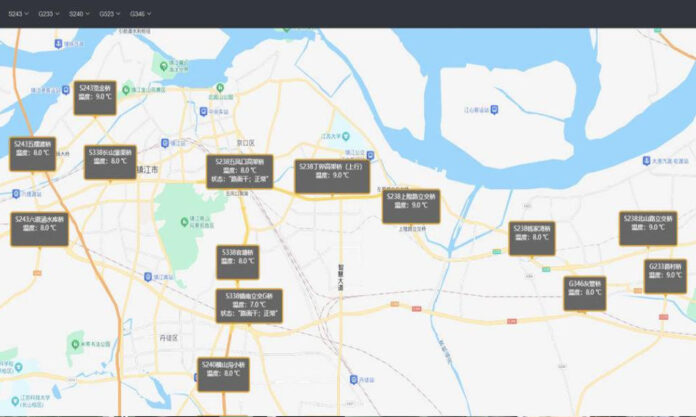Screen dimensions: 696x417
Task: Select the S238 北山路立交桥 temperature card
Action: coord(648,228)
